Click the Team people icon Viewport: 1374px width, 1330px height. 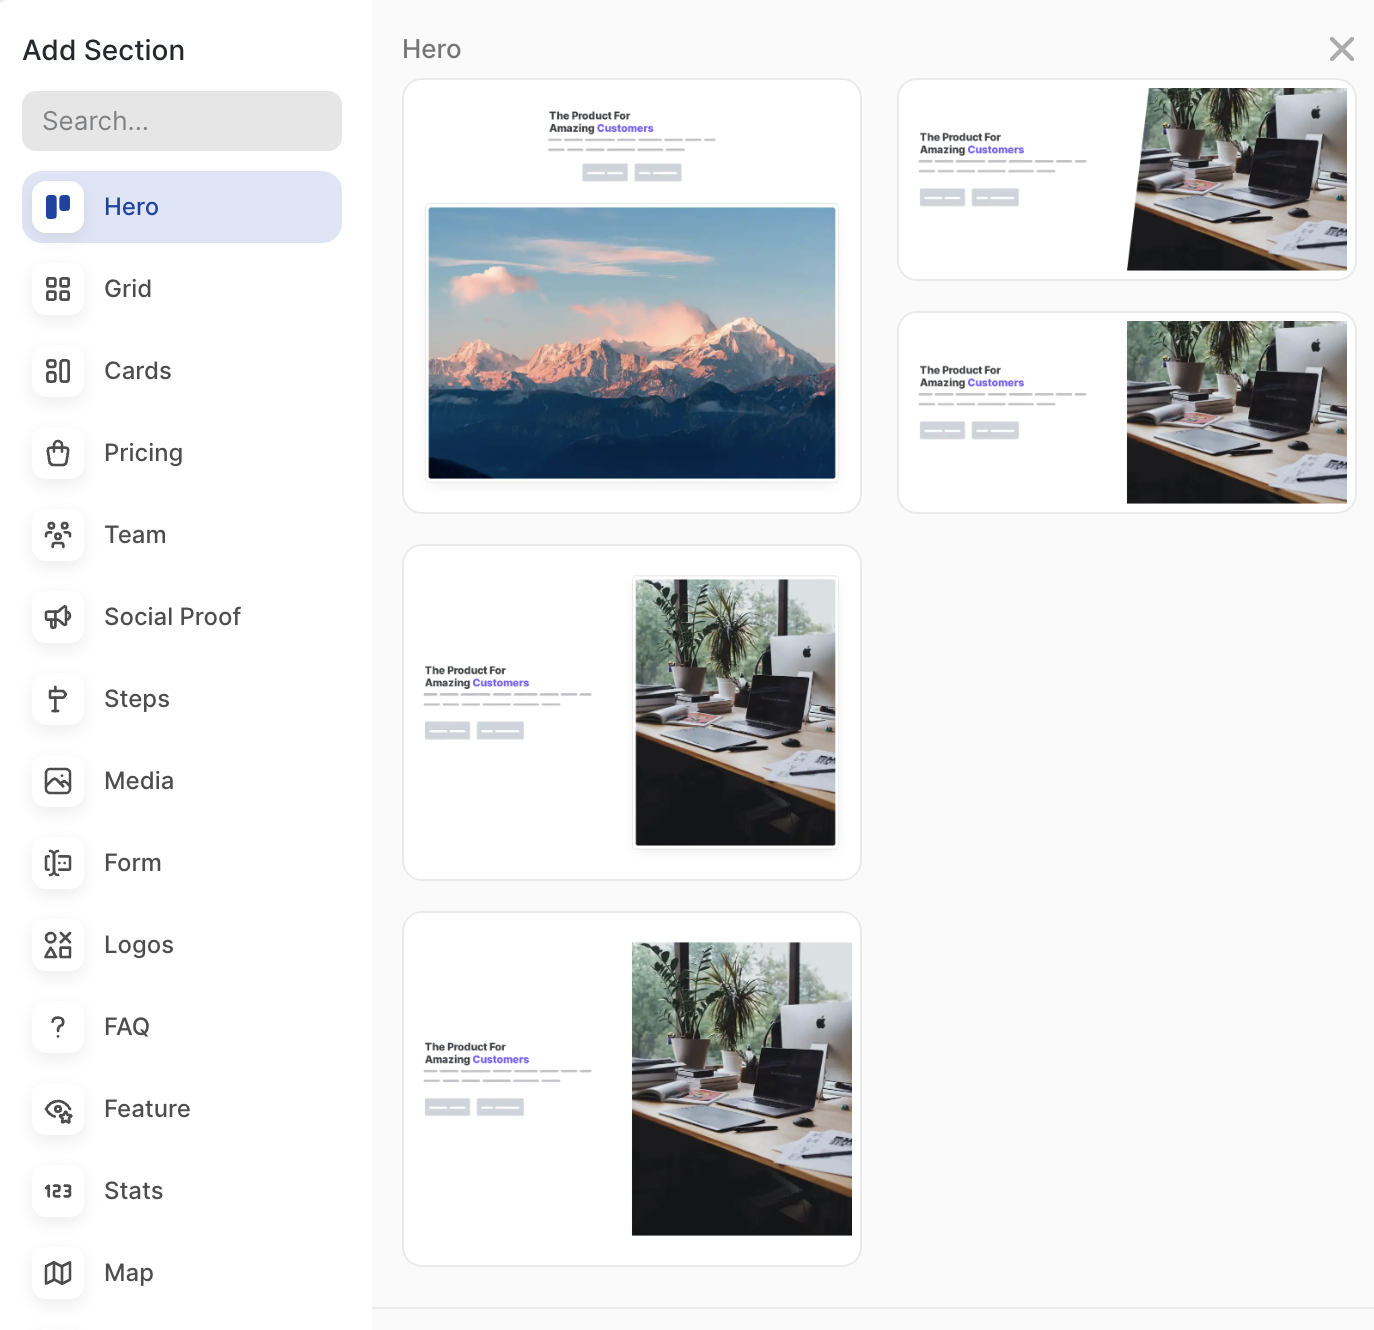[58, 535]
